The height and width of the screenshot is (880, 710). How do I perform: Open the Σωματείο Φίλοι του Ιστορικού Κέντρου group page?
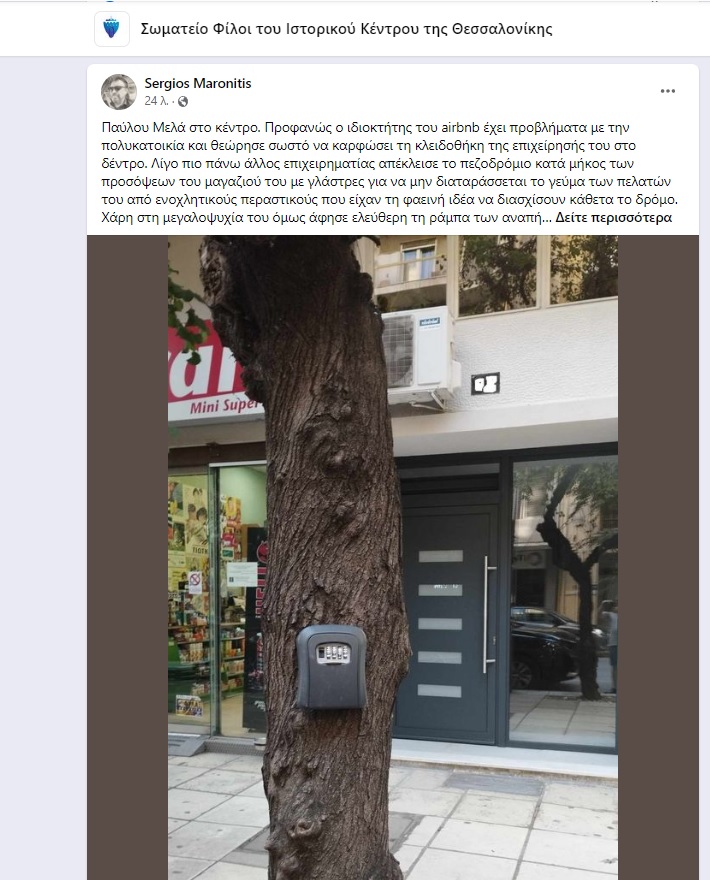pos(346,29)
